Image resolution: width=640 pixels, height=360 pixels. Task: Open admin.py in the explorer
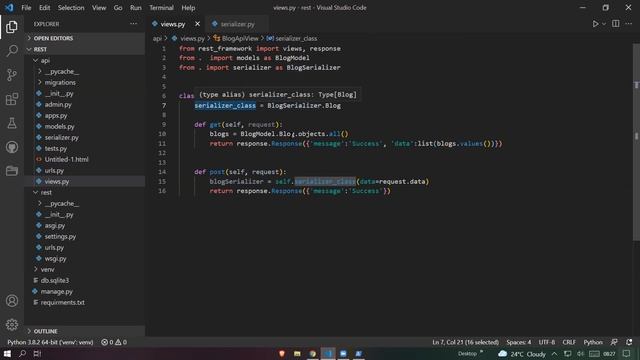85,104
